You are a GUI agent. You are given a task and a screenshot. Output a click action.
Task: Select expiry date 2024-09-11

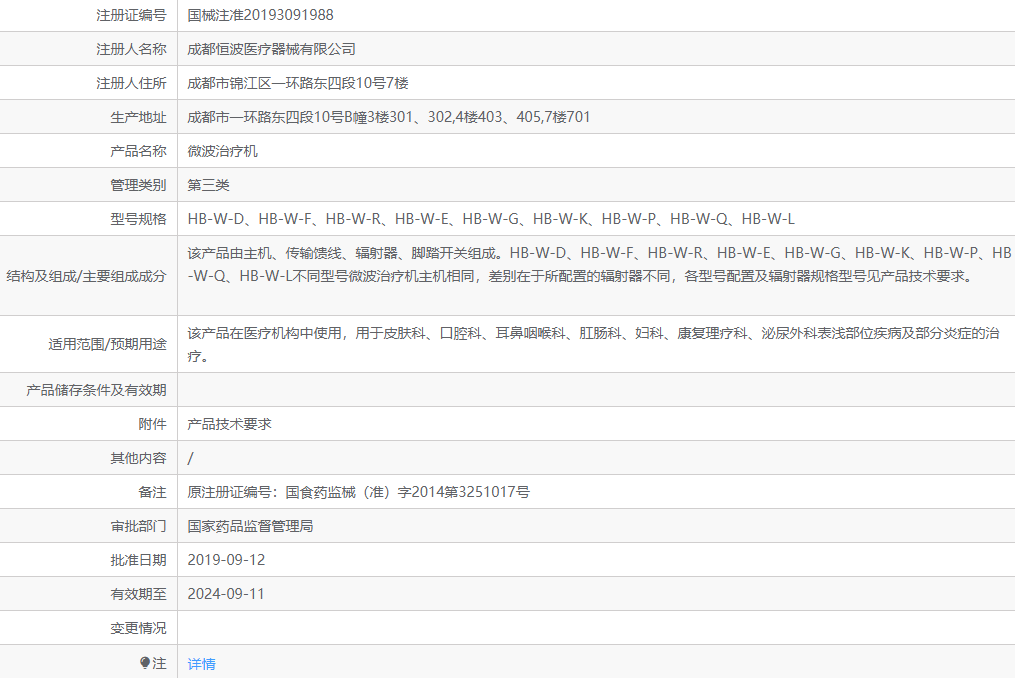tap(228, 594)
